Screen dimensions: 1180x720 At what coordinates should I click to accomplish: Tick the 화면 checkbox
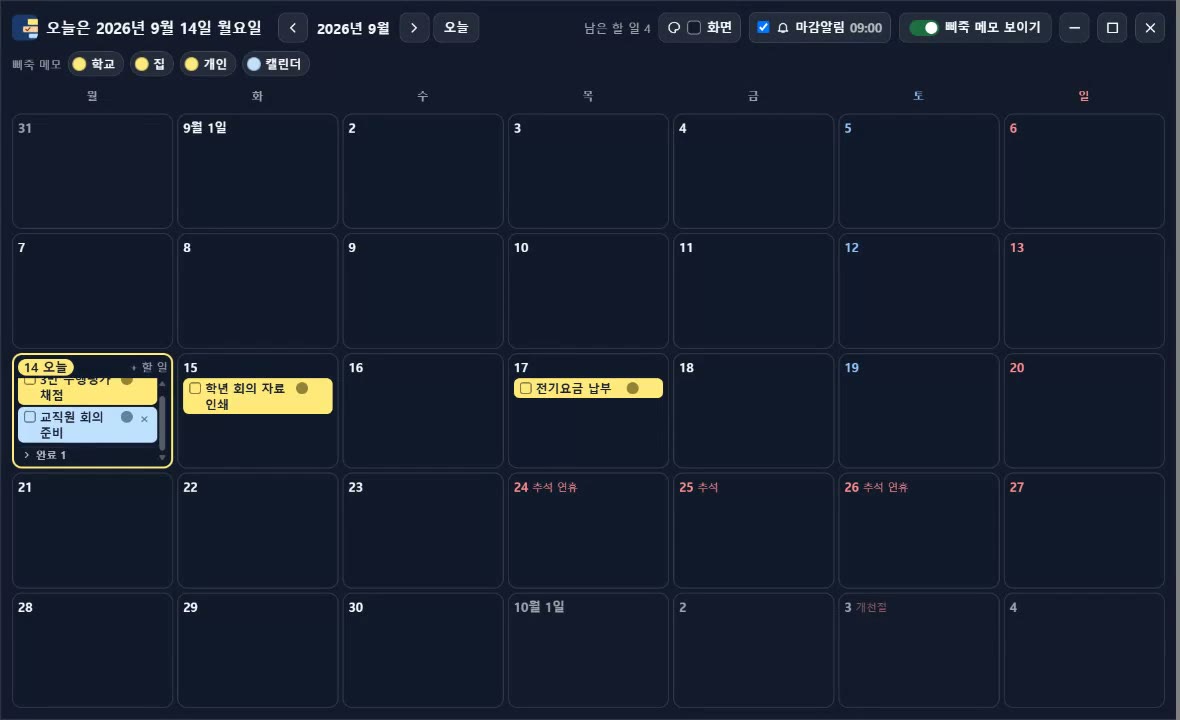[694, 28]
